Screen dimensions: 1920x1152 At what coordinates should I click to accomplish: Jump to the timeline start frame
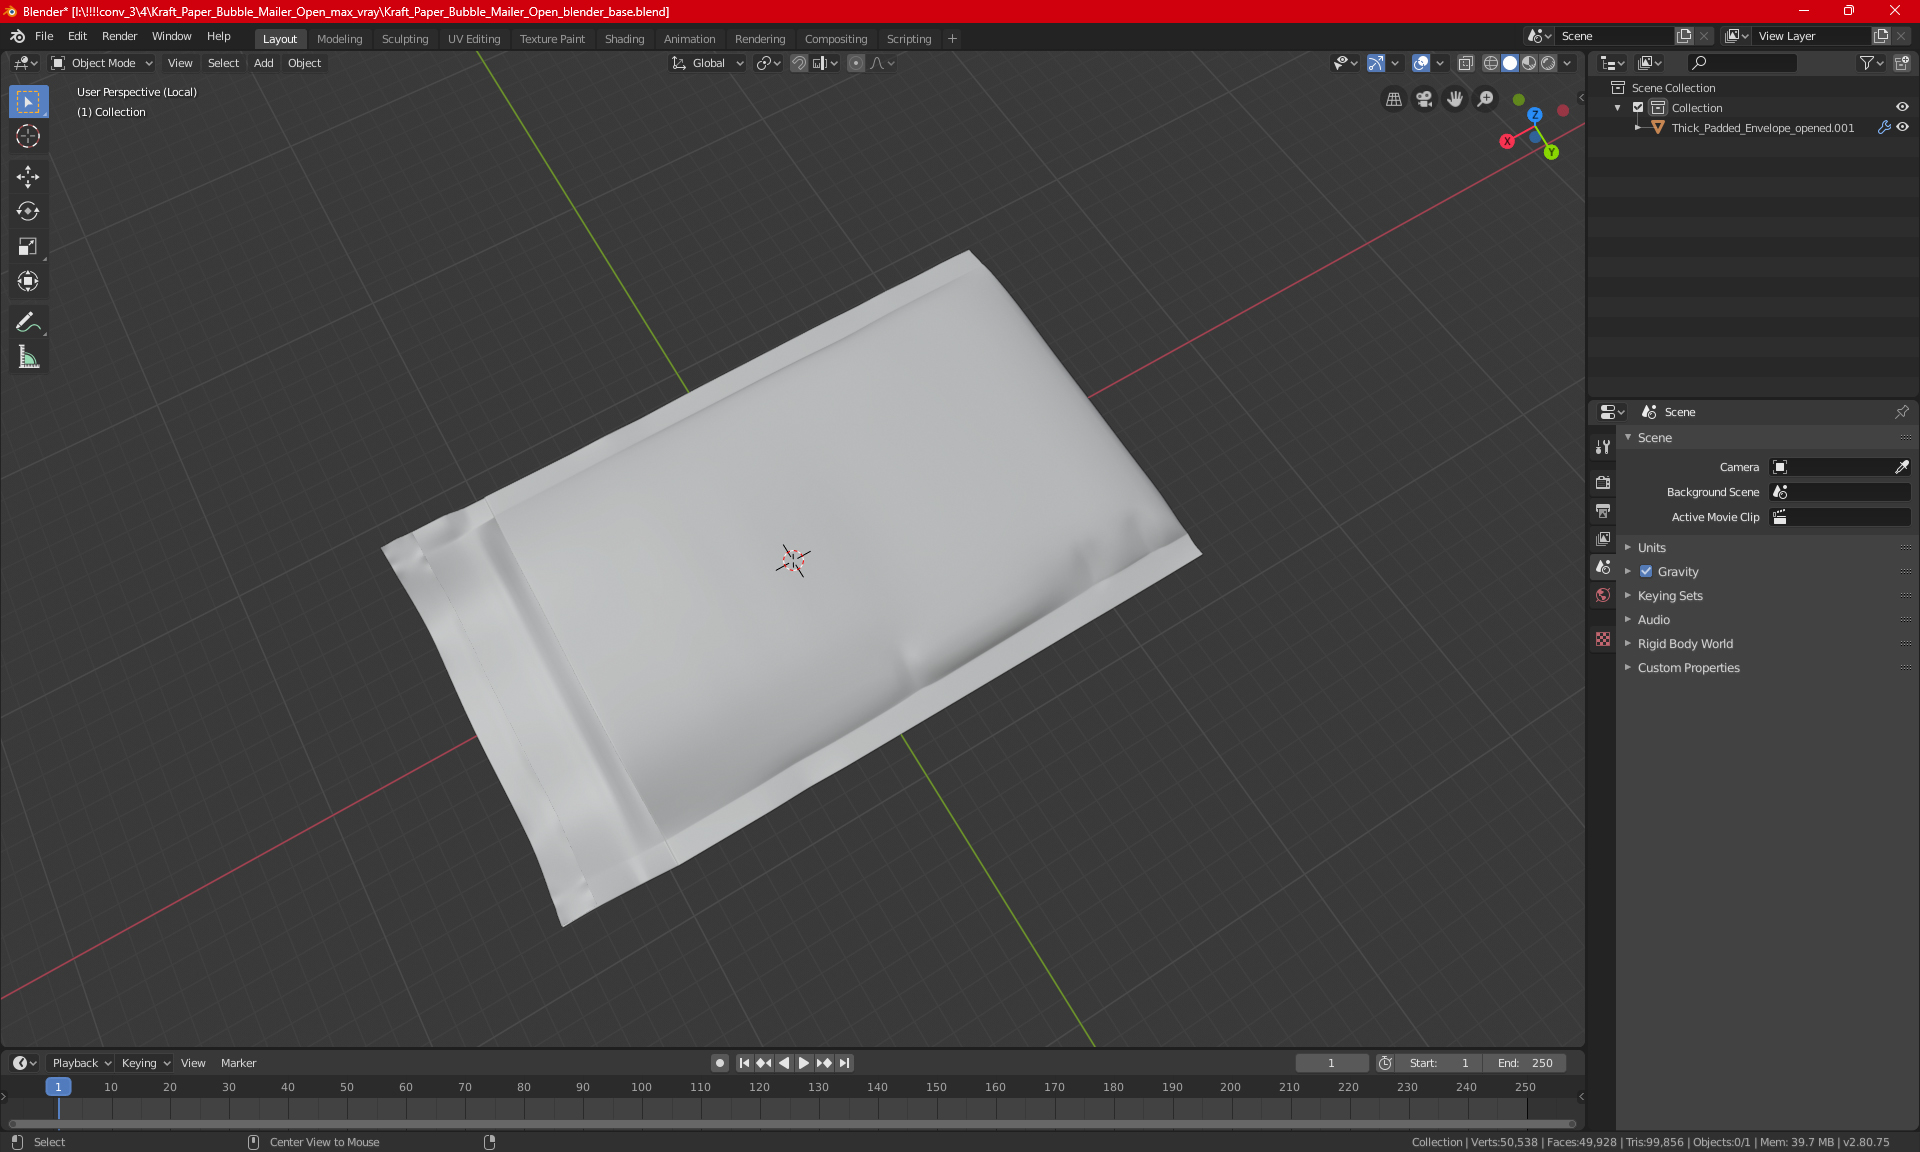(x=744, y=1063)
